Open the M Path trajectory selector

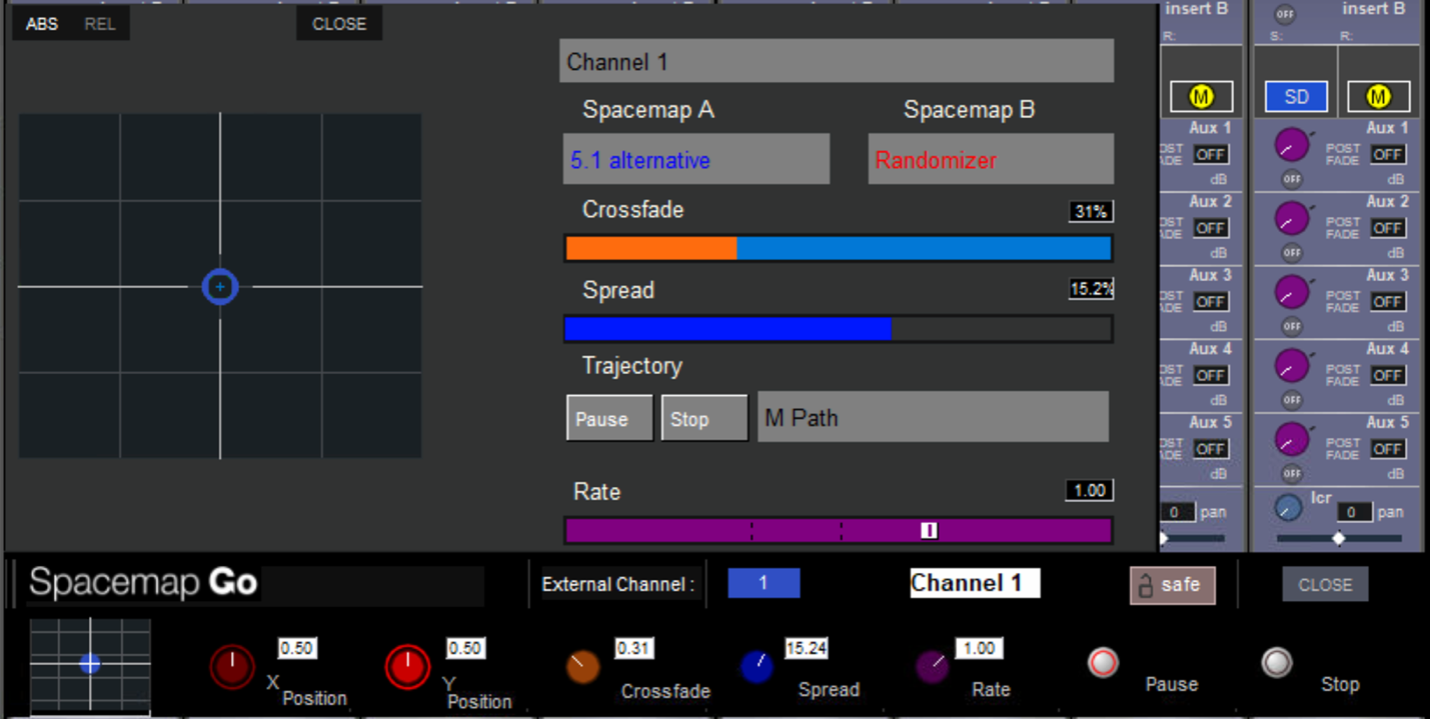(933, 417)
